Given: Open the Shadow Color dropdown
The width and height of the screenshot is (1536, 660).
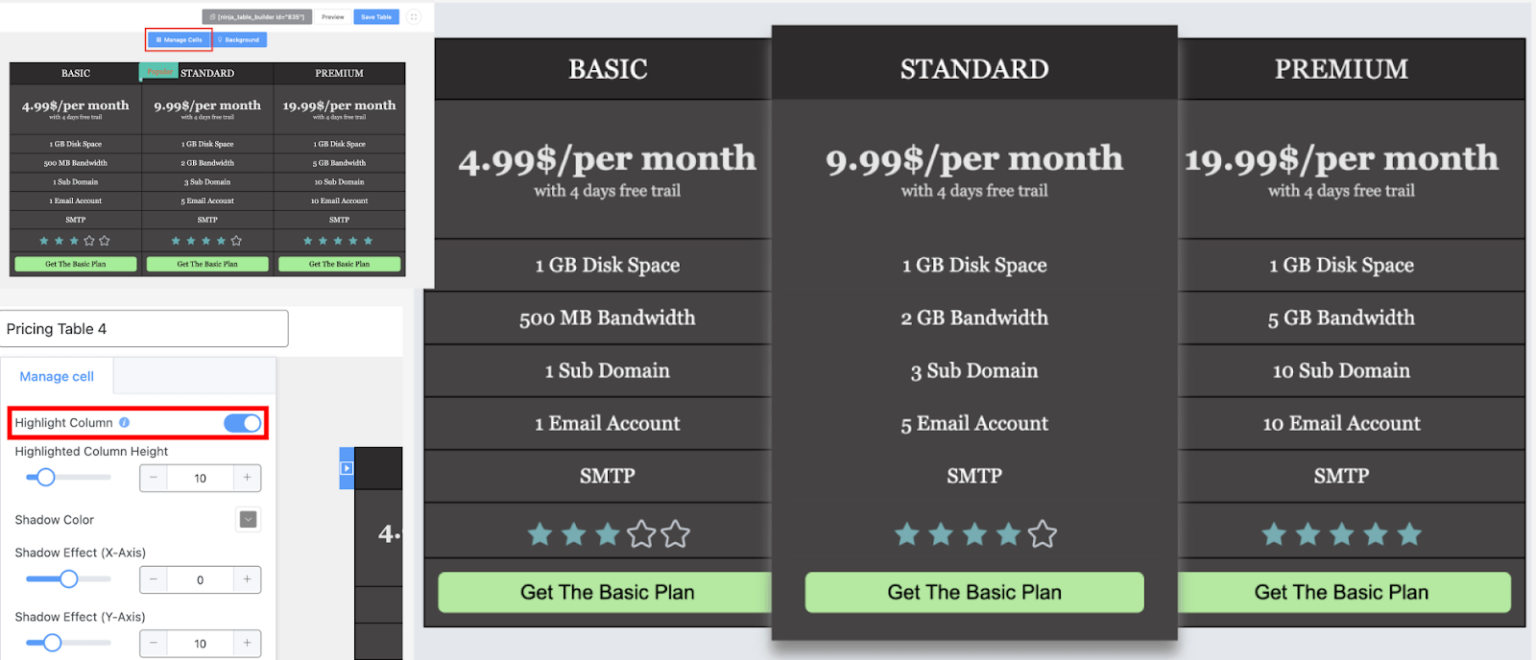Looking at the screenshot, I should (248, 519).
